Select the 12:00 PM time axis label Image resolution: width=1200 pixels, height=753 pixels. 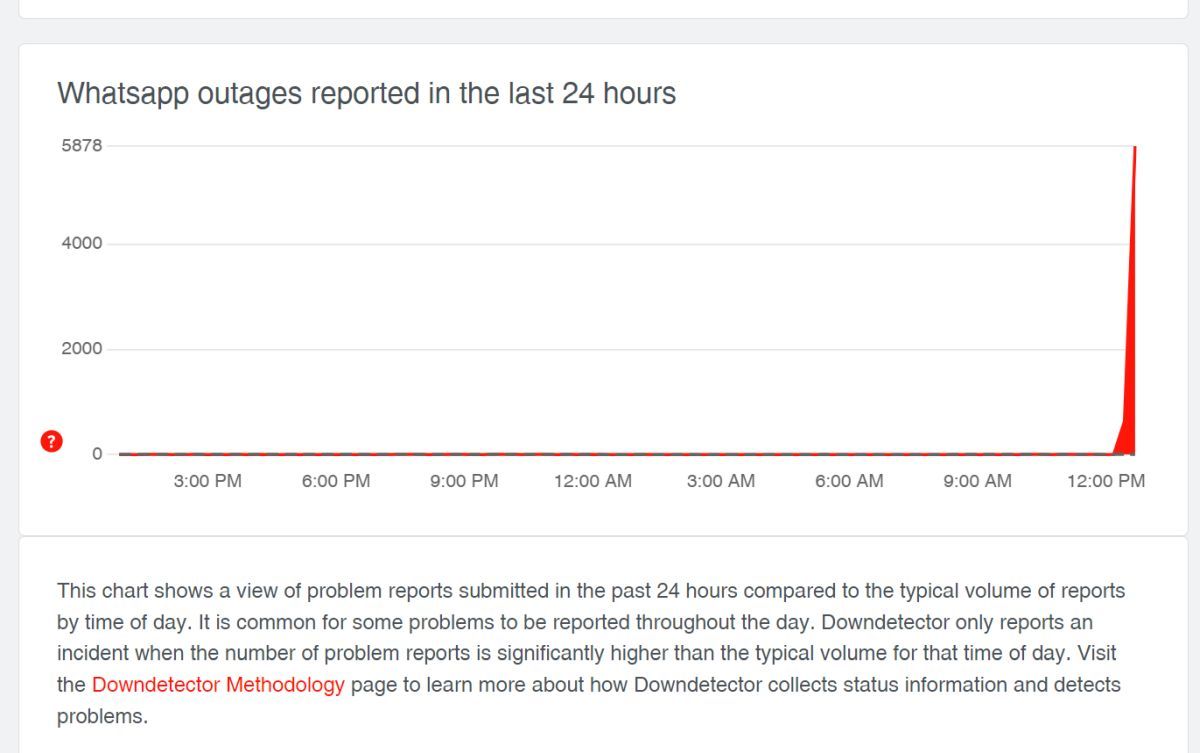[x=1106, y=481]
